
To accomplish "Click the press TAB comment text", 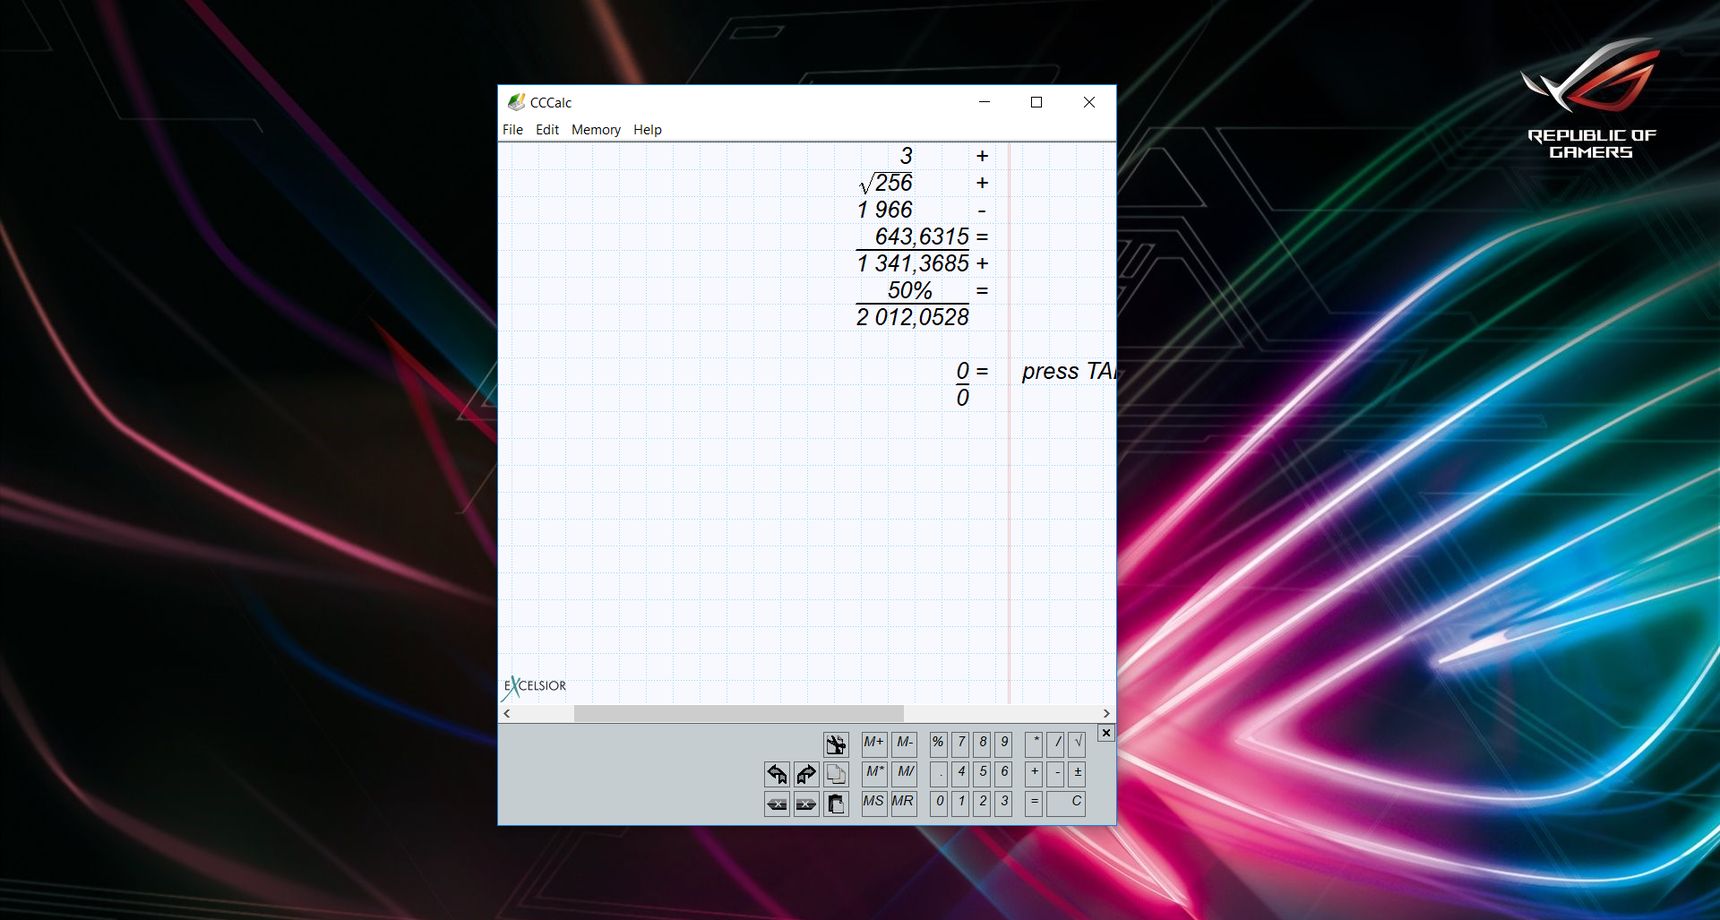I will [x=1068, y=371].
